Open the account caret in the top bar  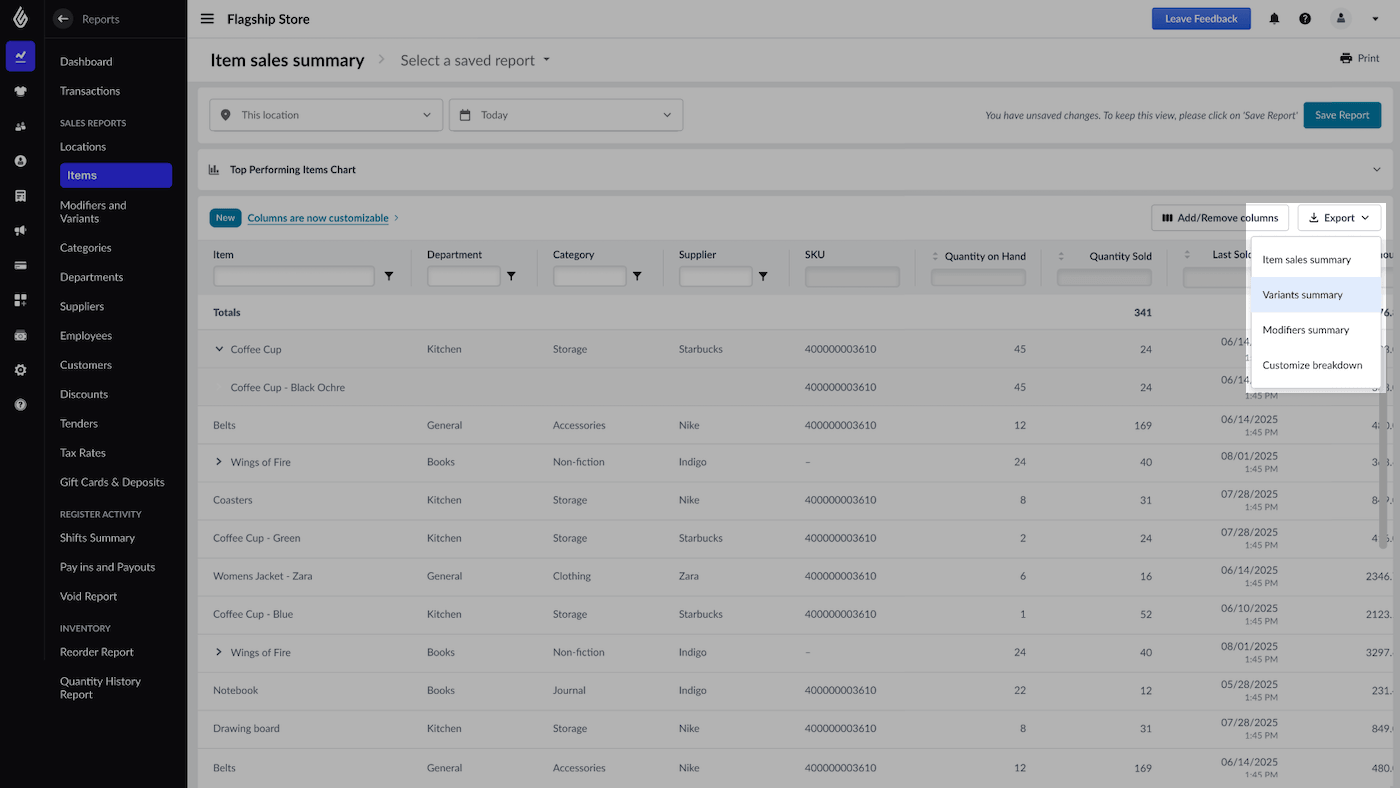pyautogui.click(x=1376, y=19)
